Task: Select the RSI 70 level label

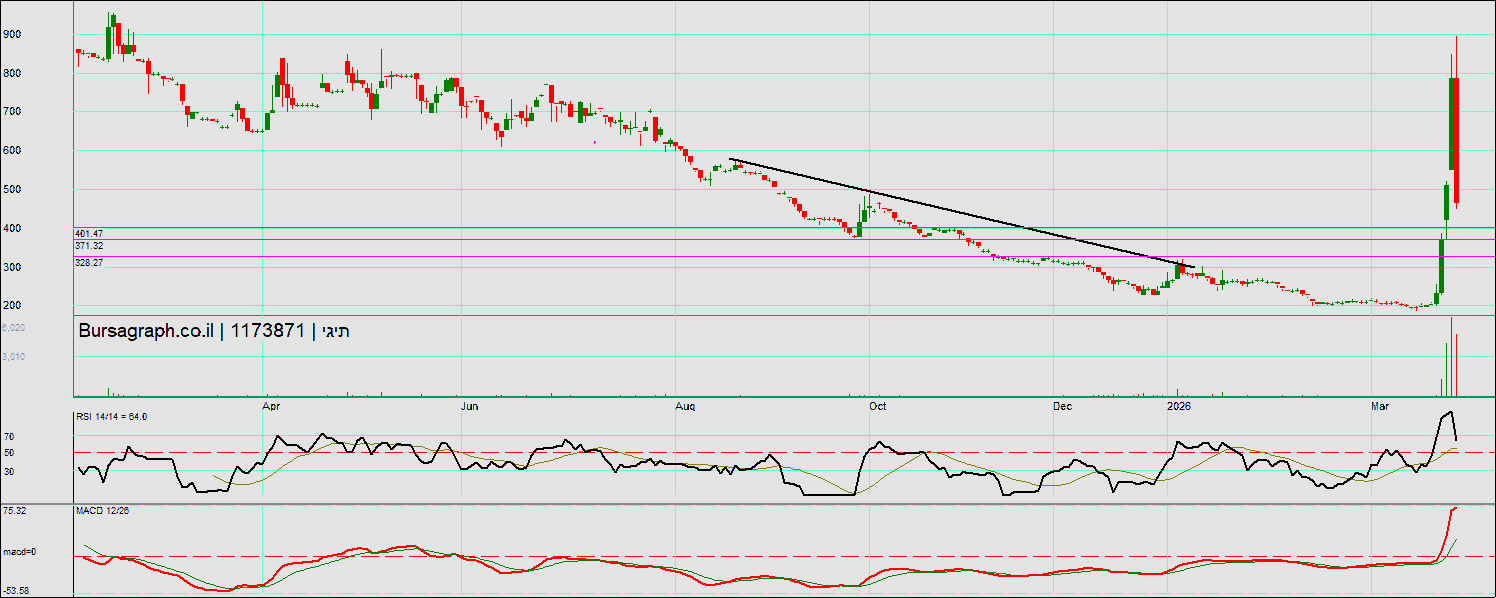Action: coord(8,437)
